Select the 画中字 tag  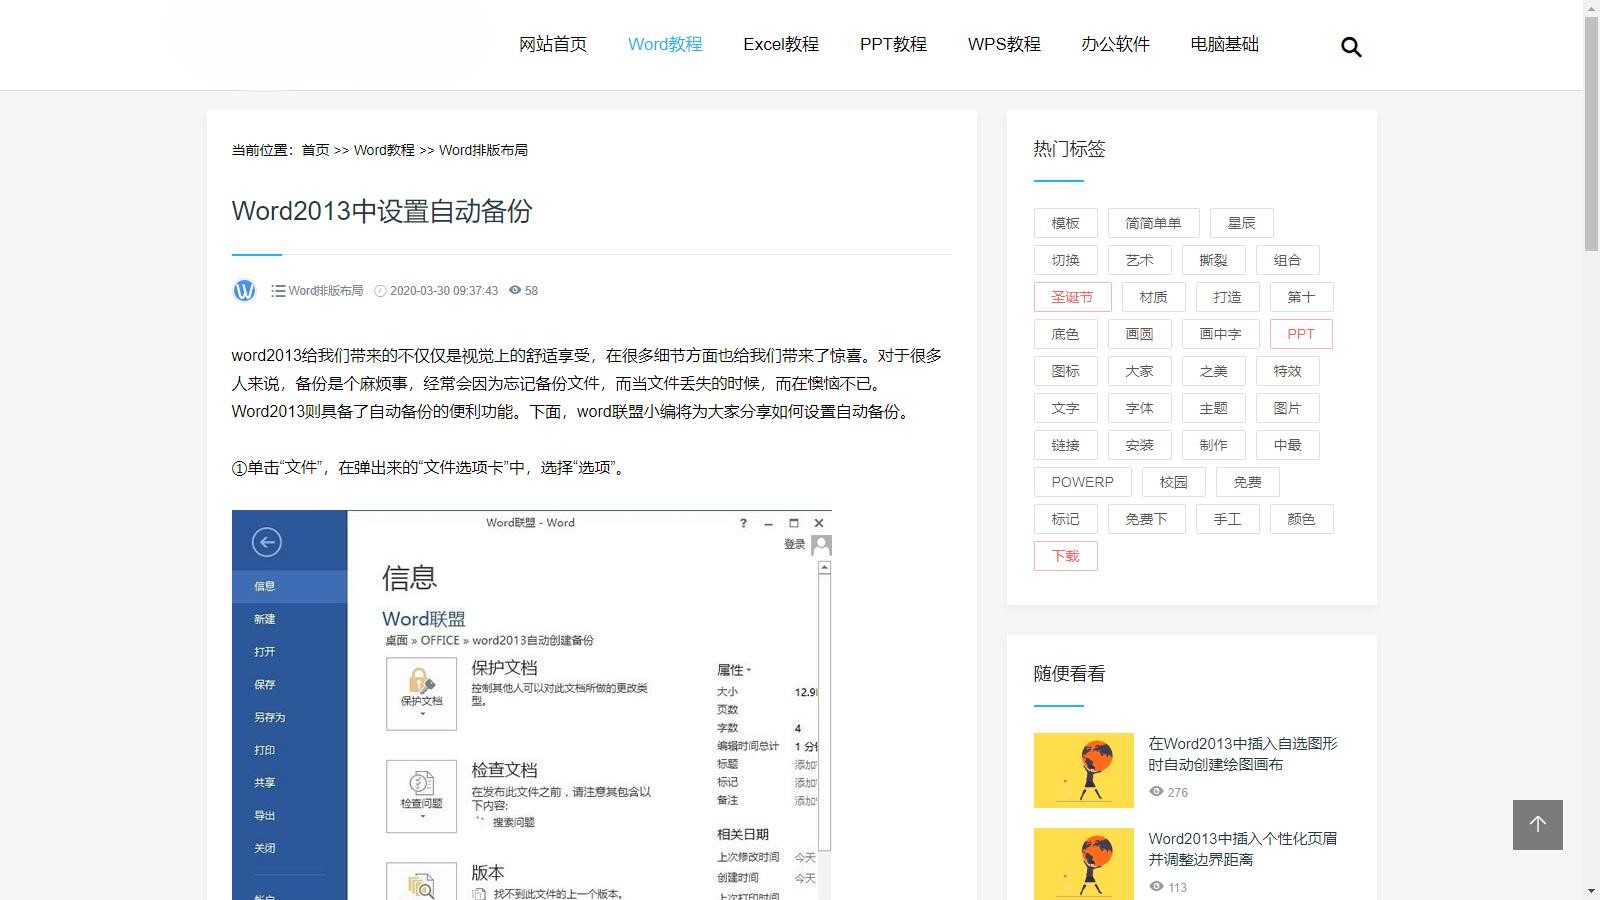pyautogui.click(x=1221, y=334)
